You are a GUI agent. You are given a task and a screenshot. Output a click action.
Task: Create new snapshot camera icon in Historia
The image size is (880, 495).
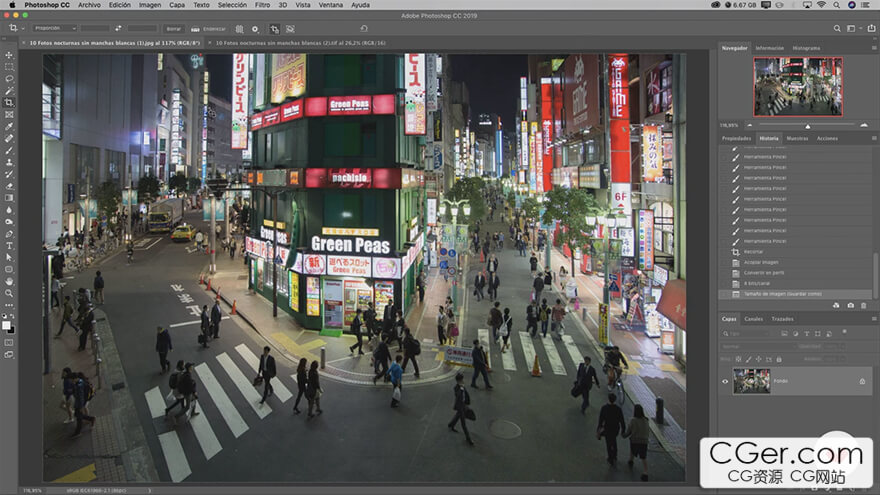click(850, 305)
